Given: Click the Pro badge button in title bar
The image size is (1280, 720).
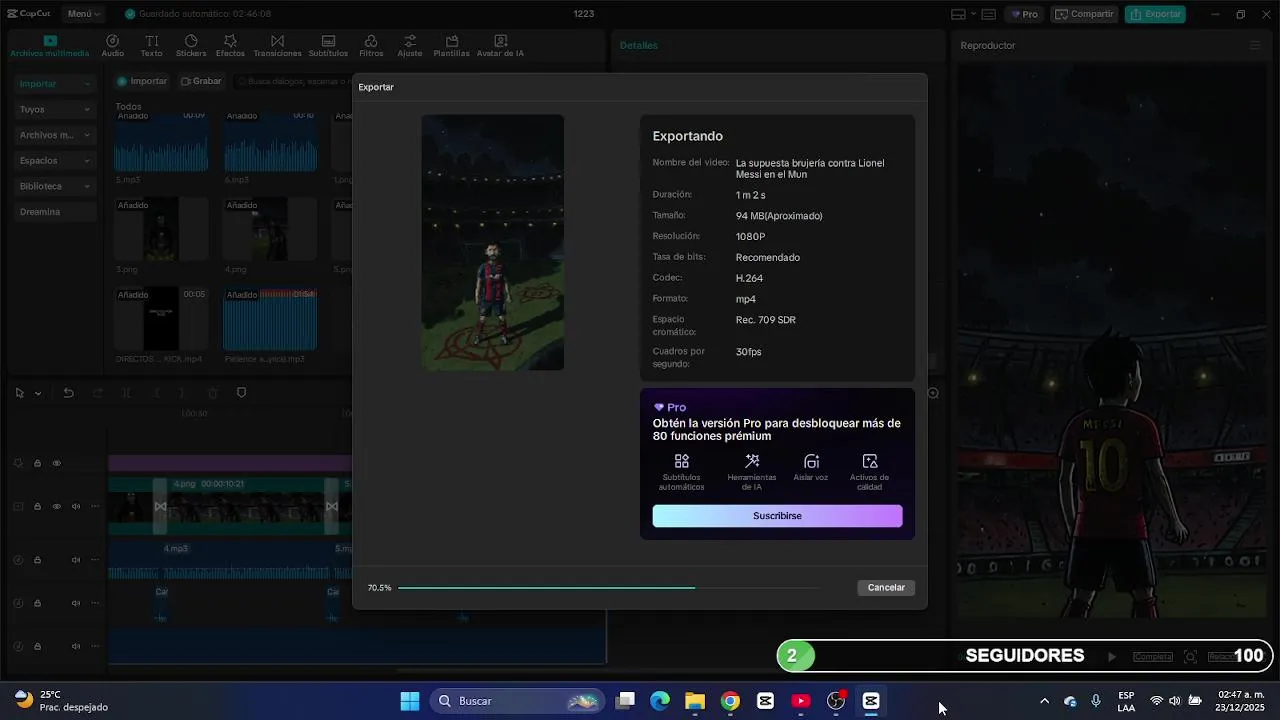Looking at the screenshot, I should [1024, 14].
